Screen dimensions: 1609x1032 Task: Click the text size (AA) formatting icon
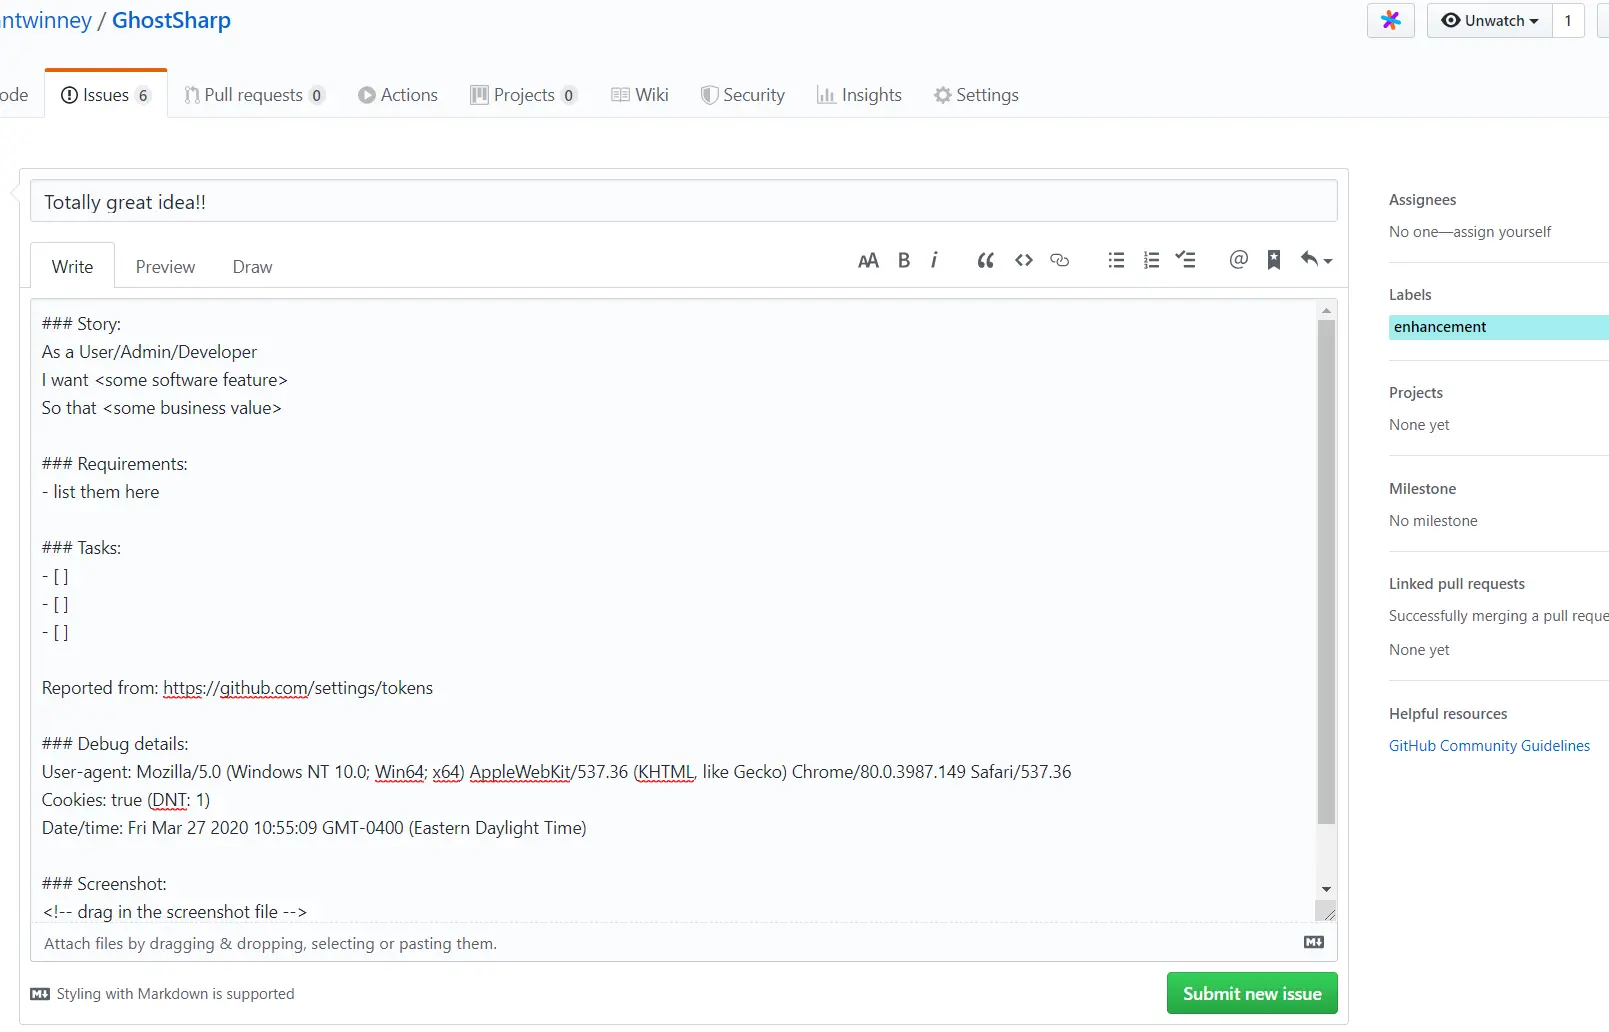[868, 261]
